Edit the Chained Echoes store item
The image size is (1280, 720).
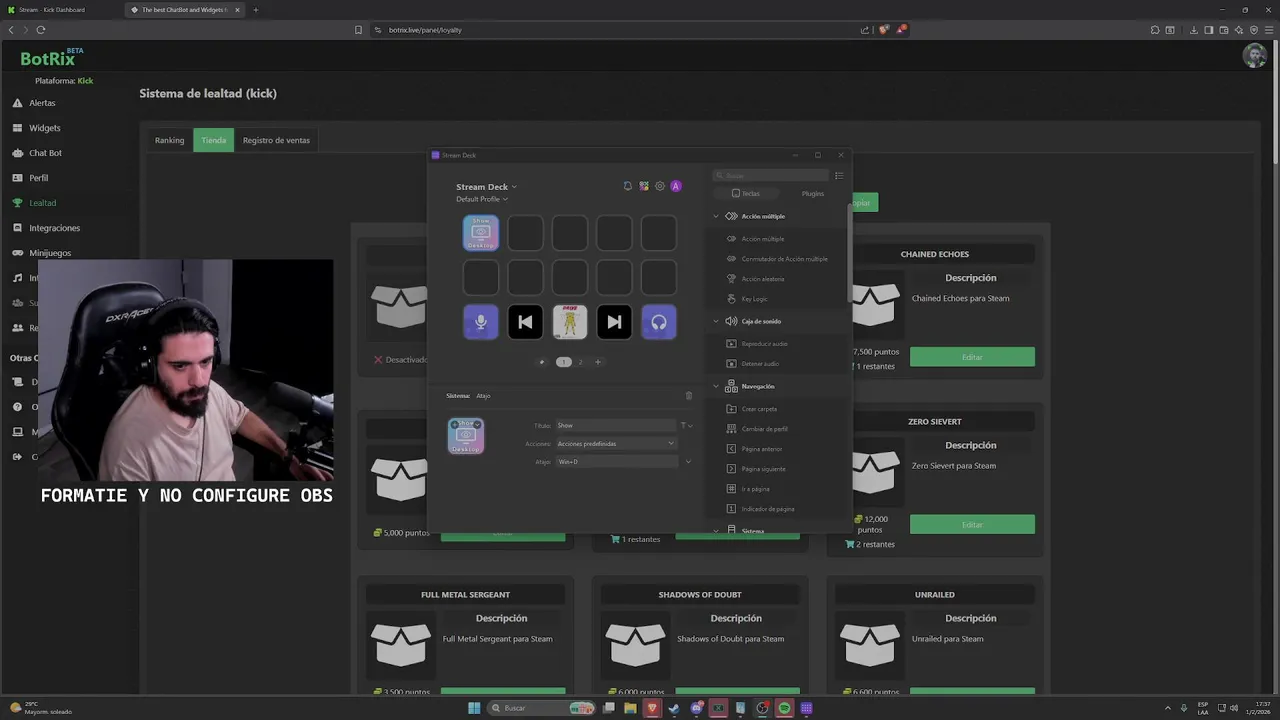972,357
